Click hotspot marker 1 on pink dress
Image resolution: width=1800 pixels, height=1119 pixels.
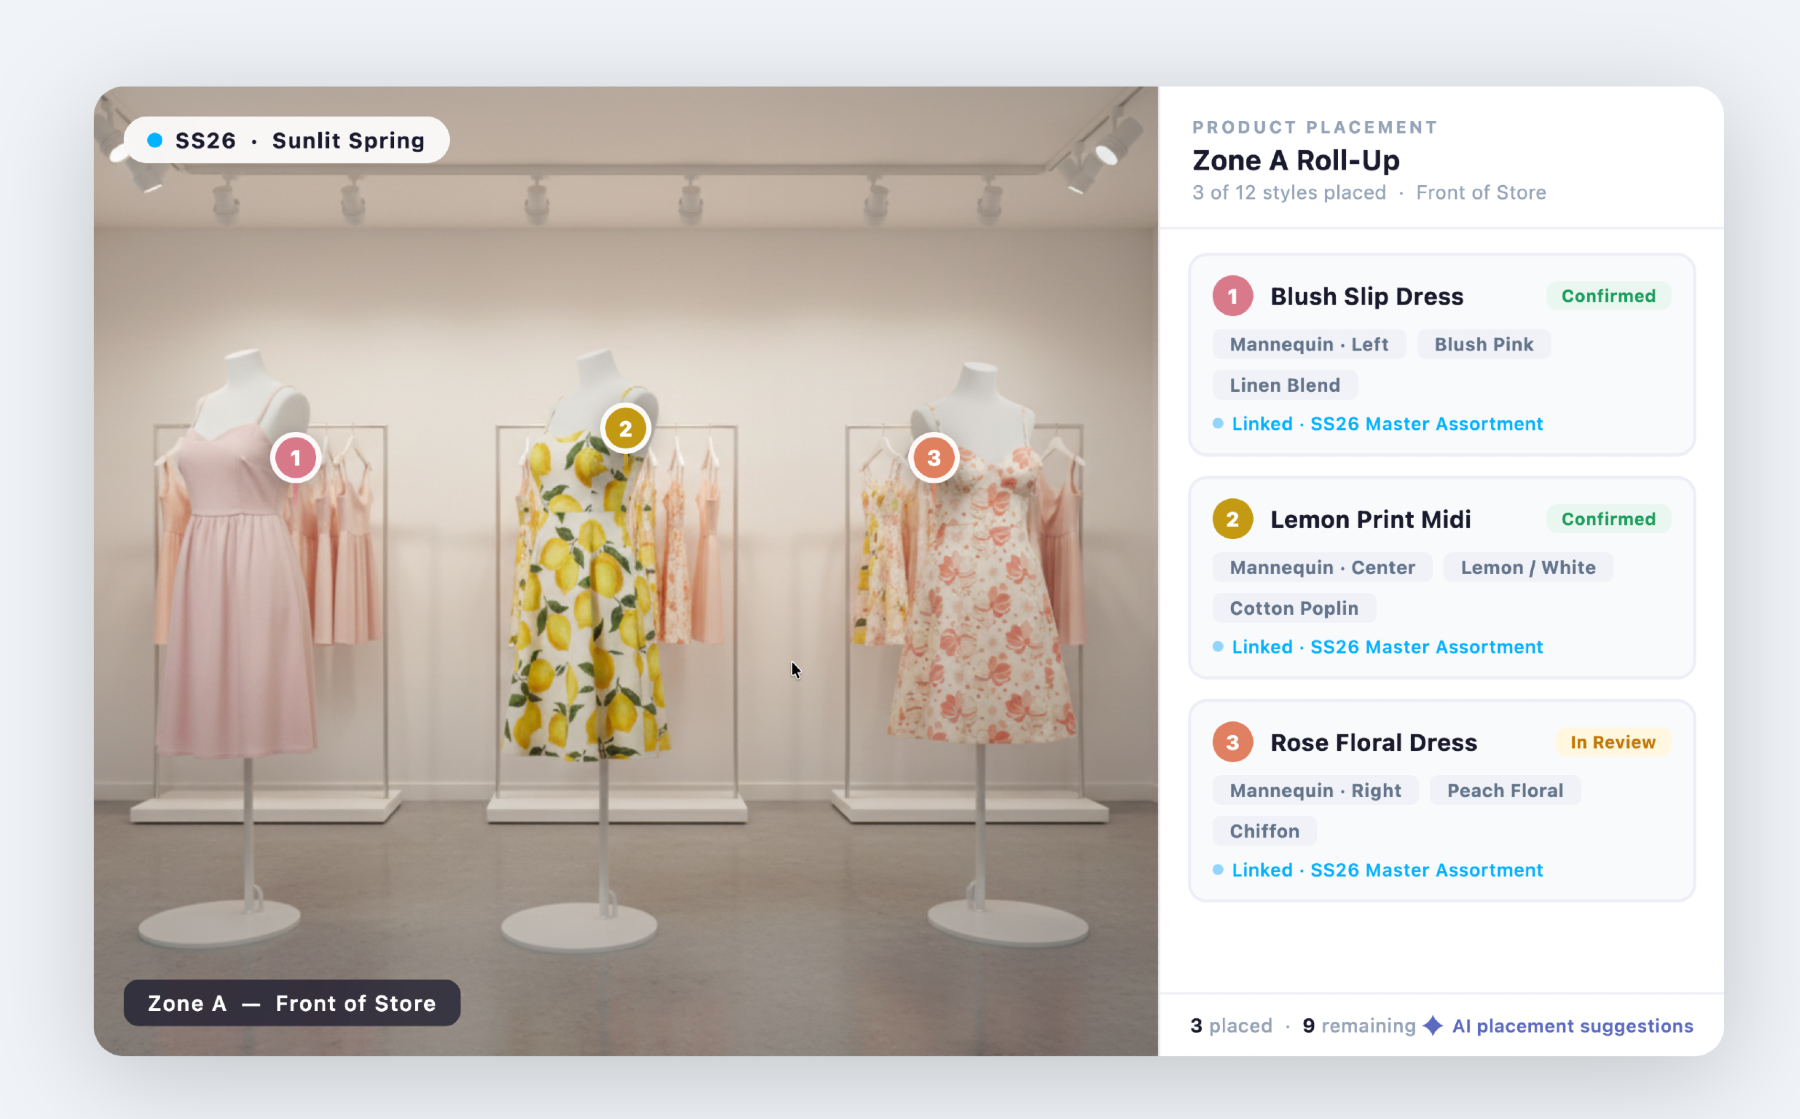tap(295, 459)
